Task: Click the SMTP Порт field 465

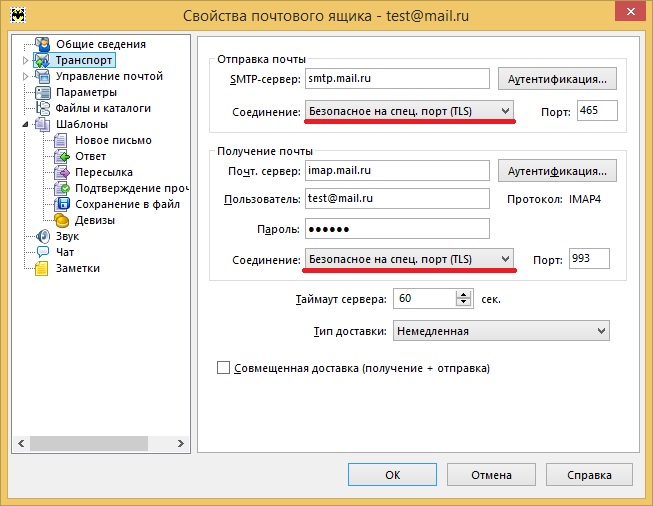Action: [x=597, y=111]
